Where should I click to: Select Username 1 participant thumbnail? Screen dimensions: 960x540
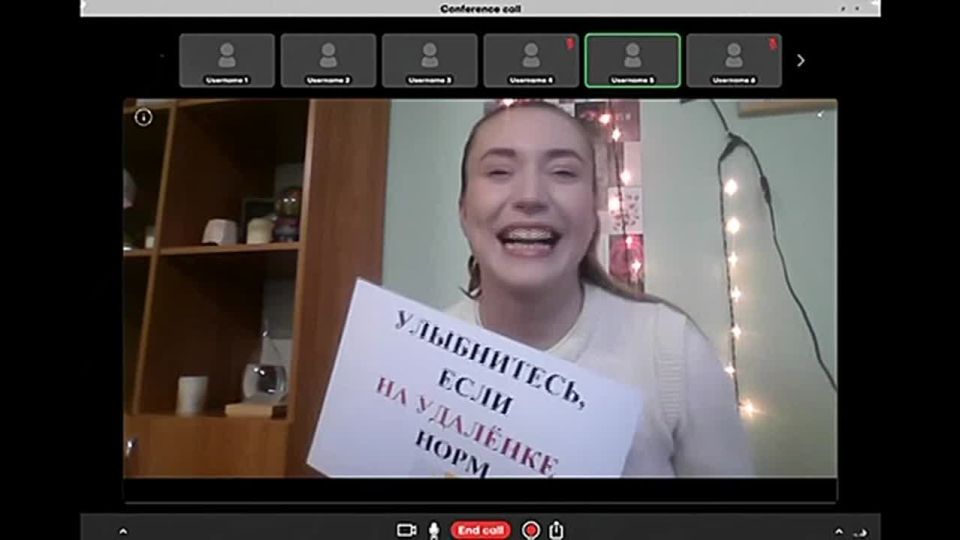pyautogui.click(x=227, y=61)
